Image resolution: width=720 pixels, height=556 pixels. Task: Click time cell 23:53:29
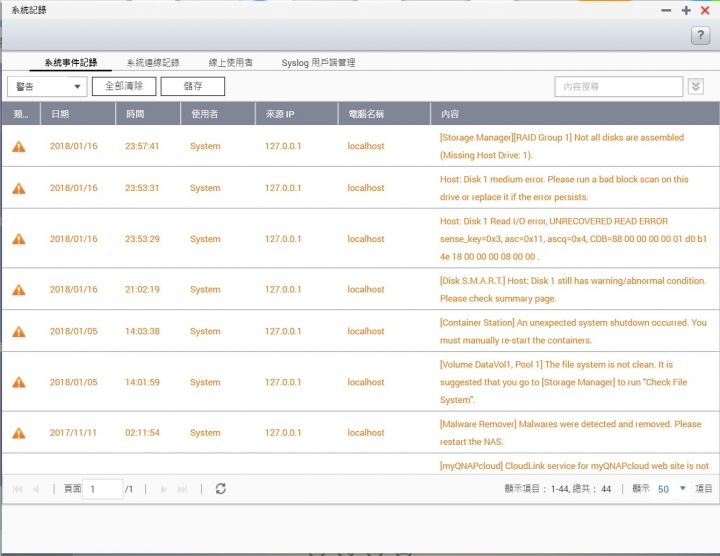pos(142,239)
